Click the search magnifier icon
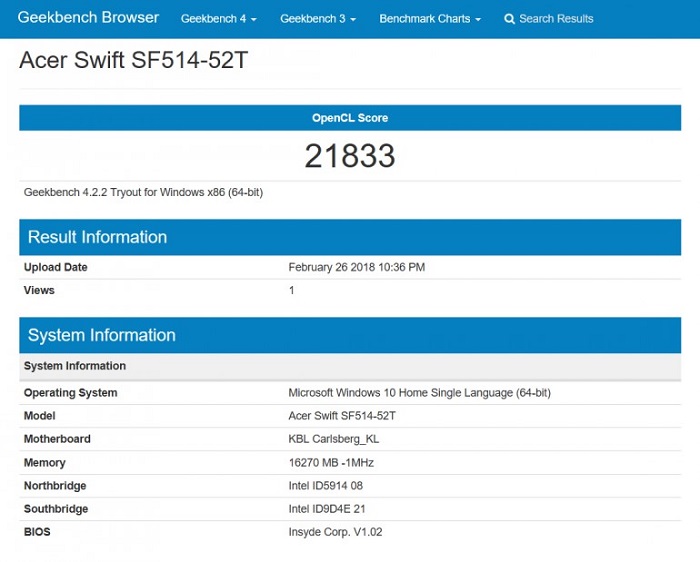The height and width of the screenshot is (562, 700). coord(510,19)
